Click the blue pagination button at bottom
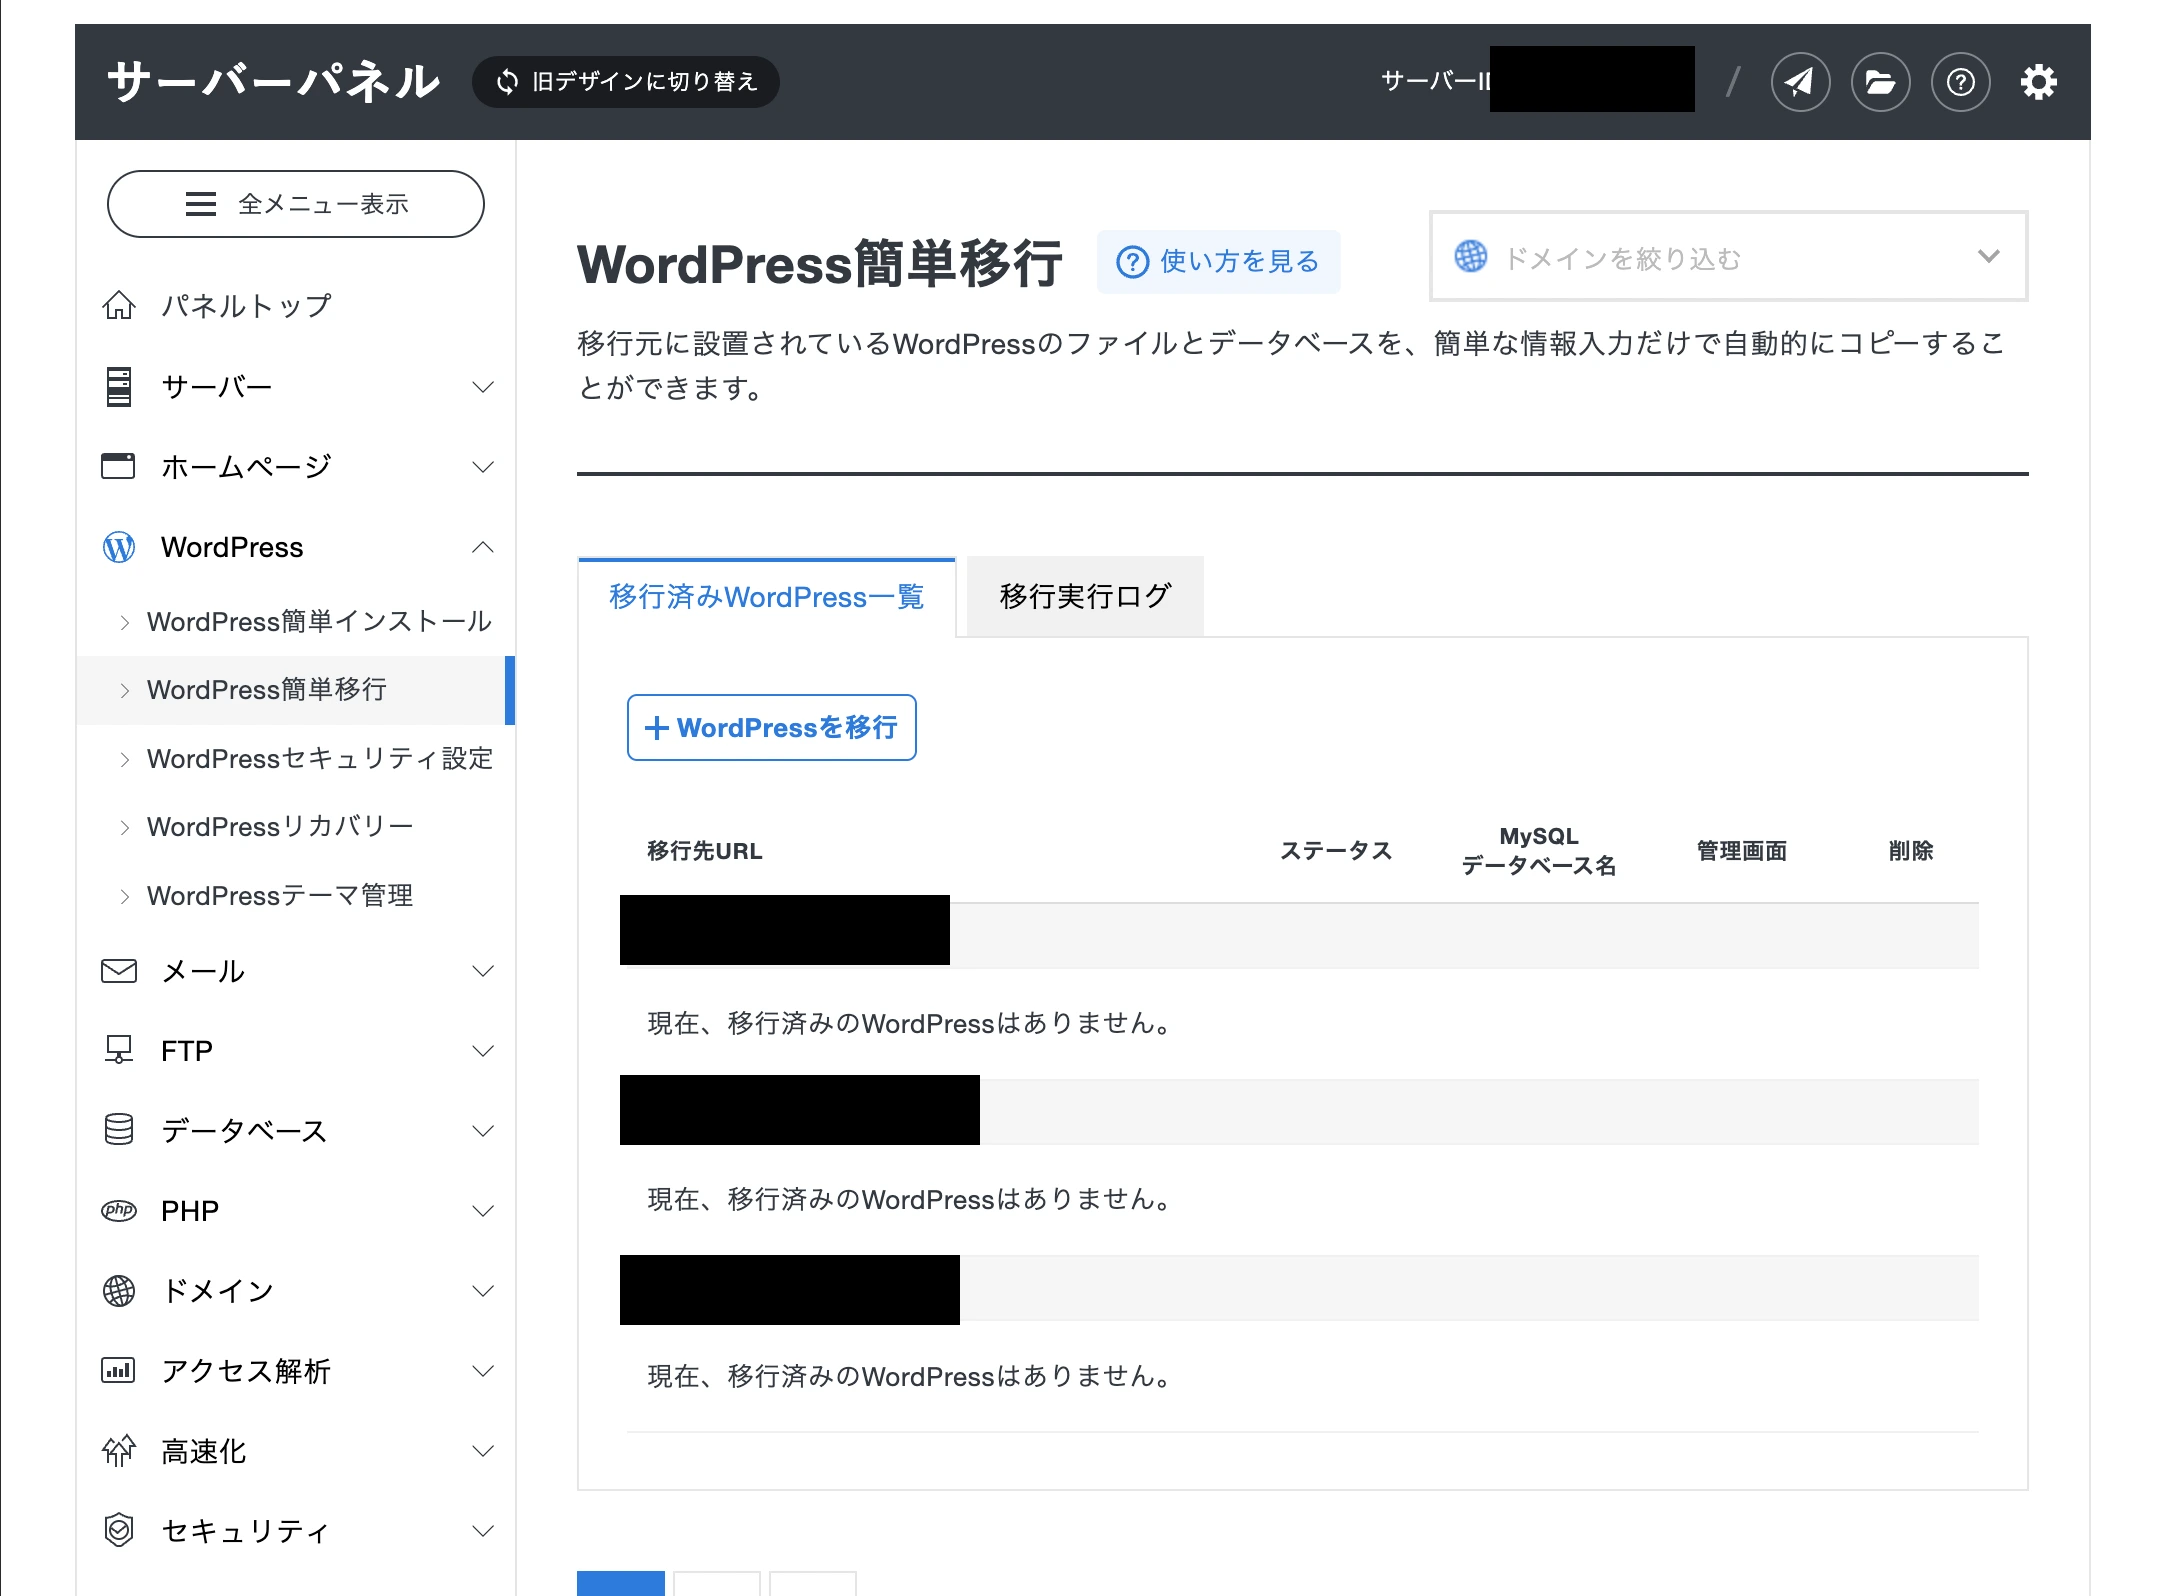This screenshot has height=1596, width=2158. (x=620, y=1583)
